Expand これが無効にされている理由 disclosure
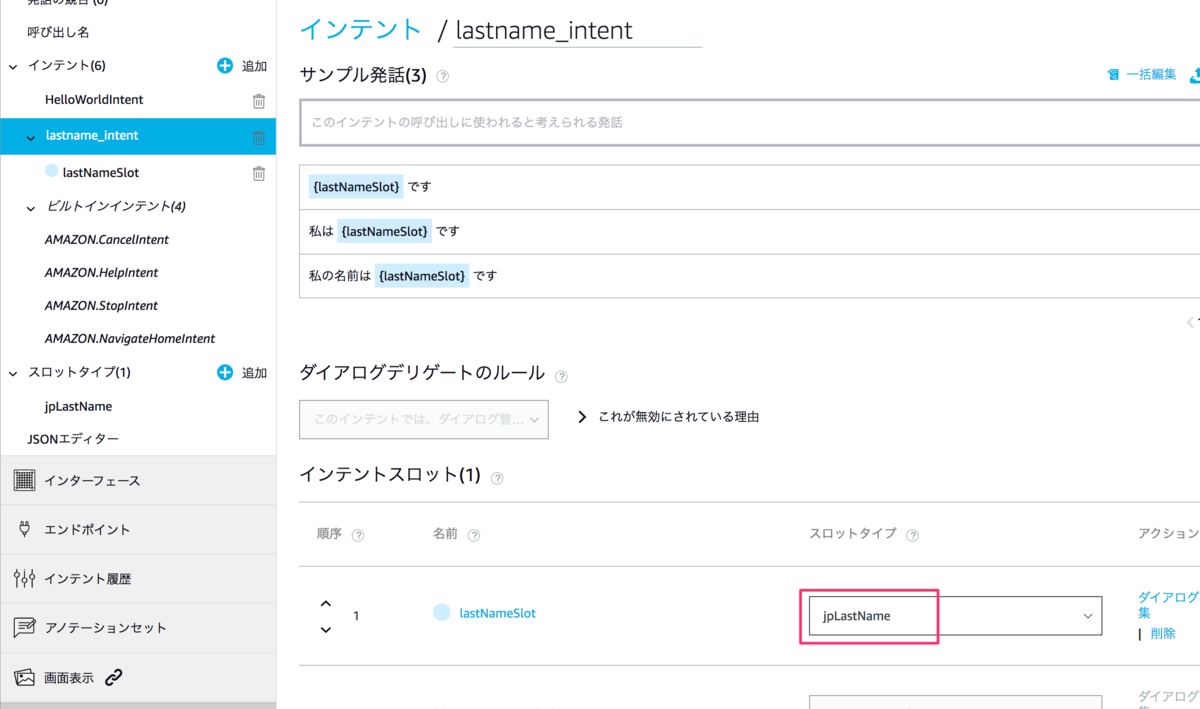The height and width of the screenshot is (709, 1200). [583, 419]
